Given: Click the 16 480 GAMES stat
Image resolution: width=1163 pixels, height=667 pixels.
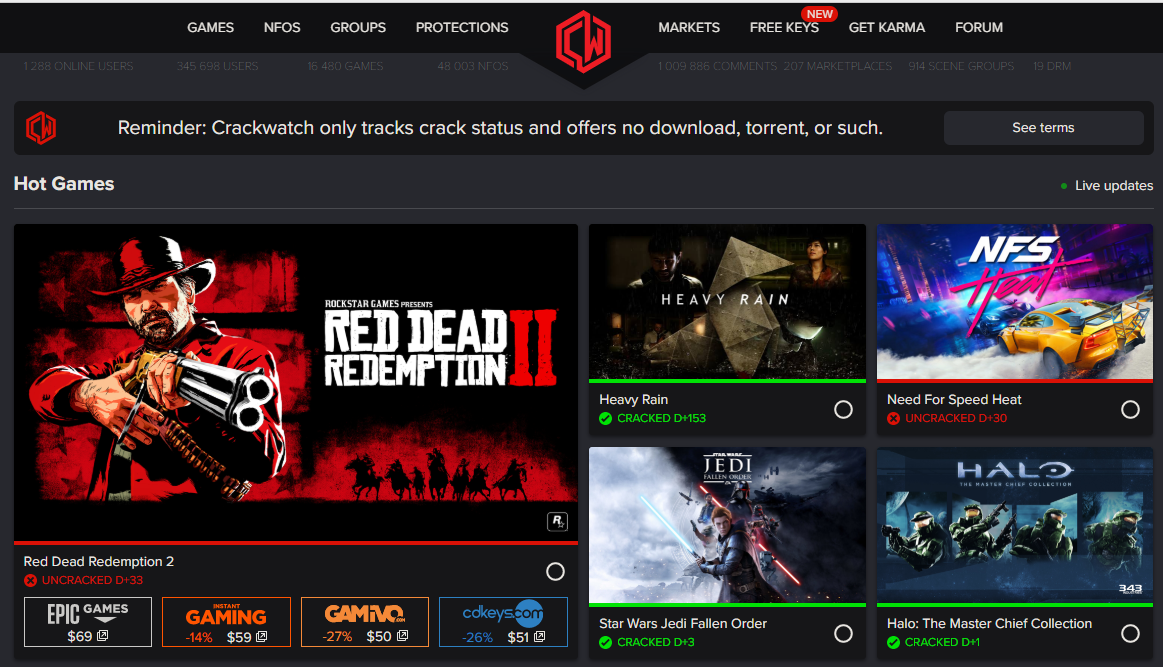Looking at the screenshot, I should [x=345, y=66].
